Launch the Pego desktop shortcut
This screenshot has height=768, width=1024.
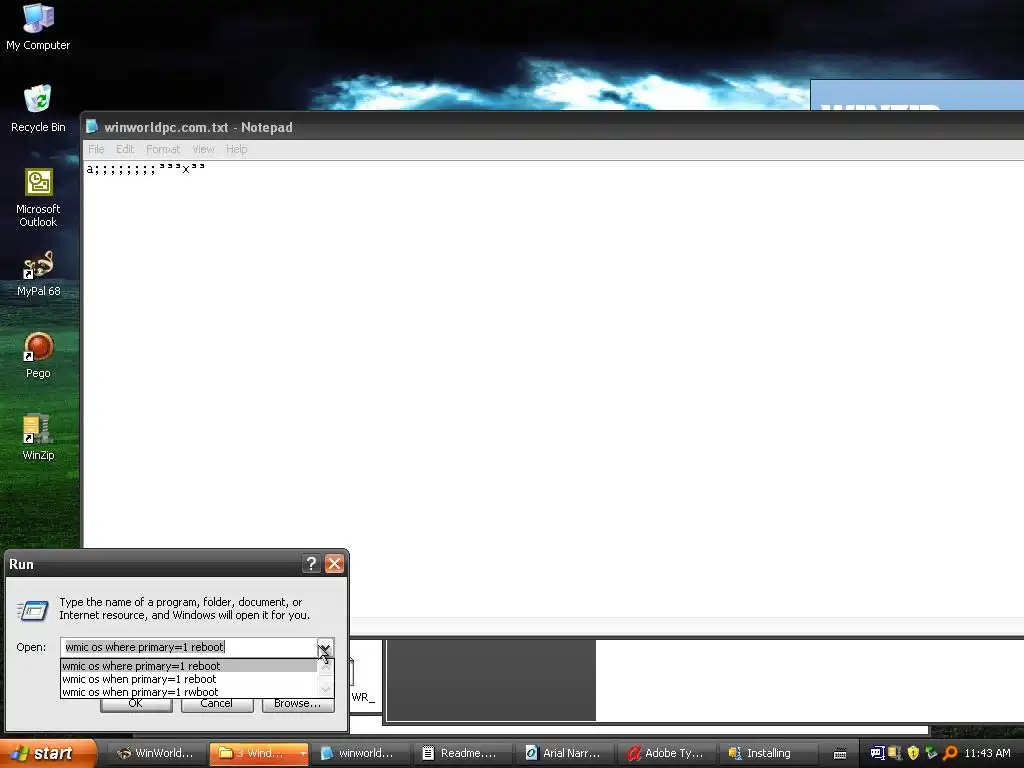[x=38, y=355]
